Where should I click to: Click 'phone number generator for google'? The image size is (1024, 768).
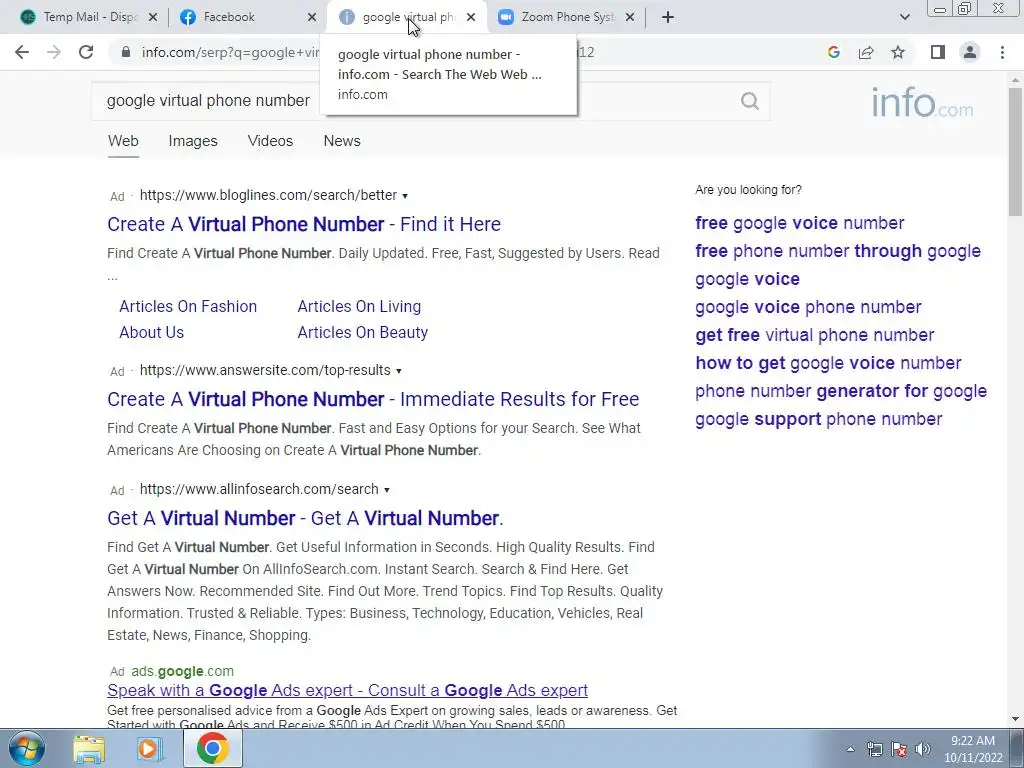point(840,391)
